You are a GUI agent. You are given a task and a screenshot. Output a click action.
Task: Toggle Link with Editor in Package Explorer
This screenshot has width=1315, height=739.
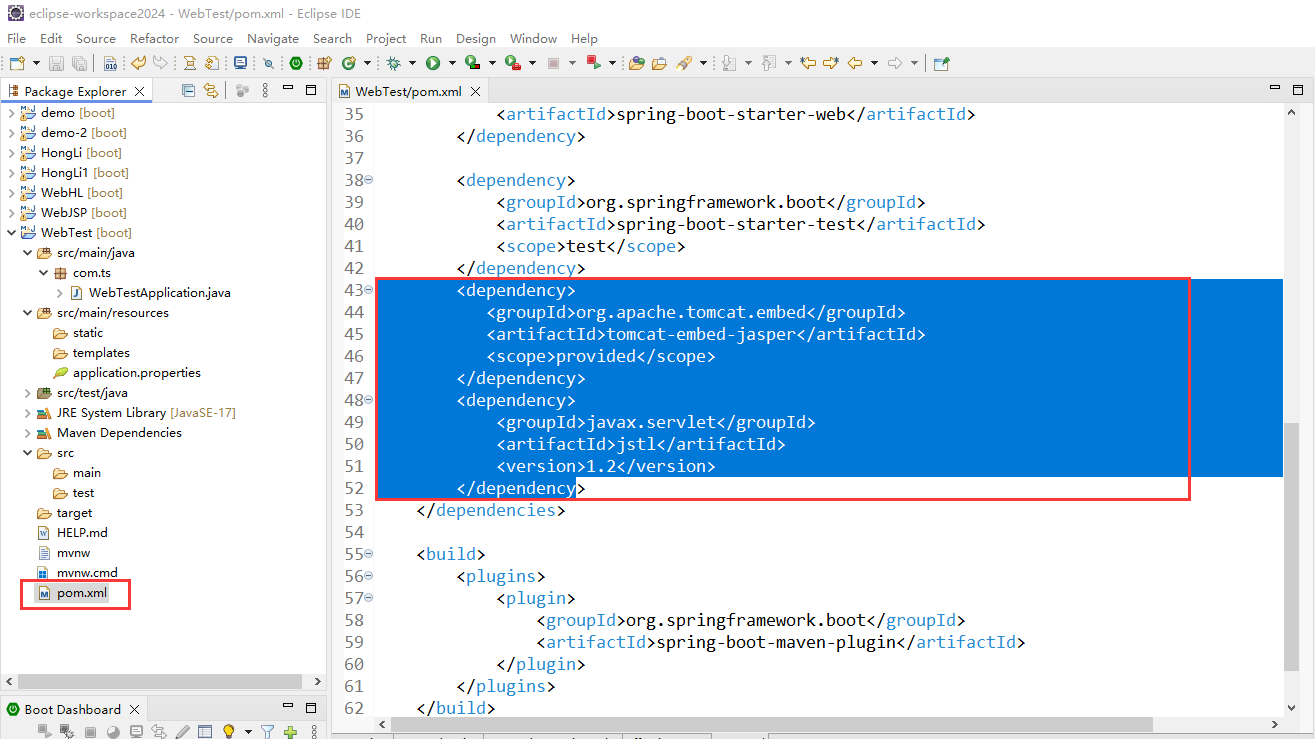pyautogui.click(x=211, y=90)
